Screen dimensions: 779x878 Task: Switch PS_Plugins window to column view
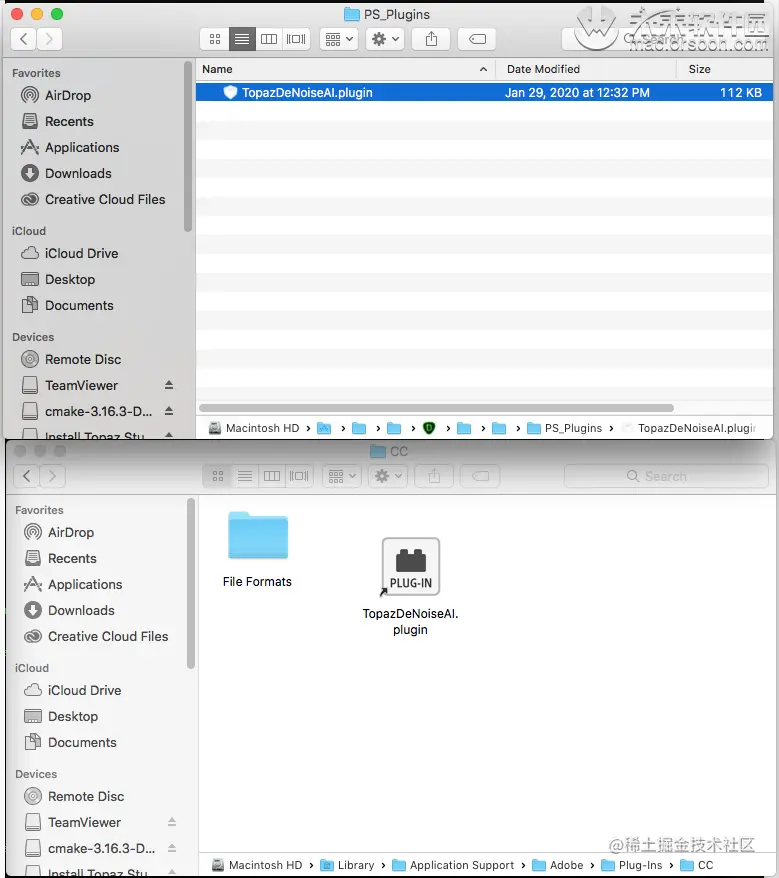[269, 39]
